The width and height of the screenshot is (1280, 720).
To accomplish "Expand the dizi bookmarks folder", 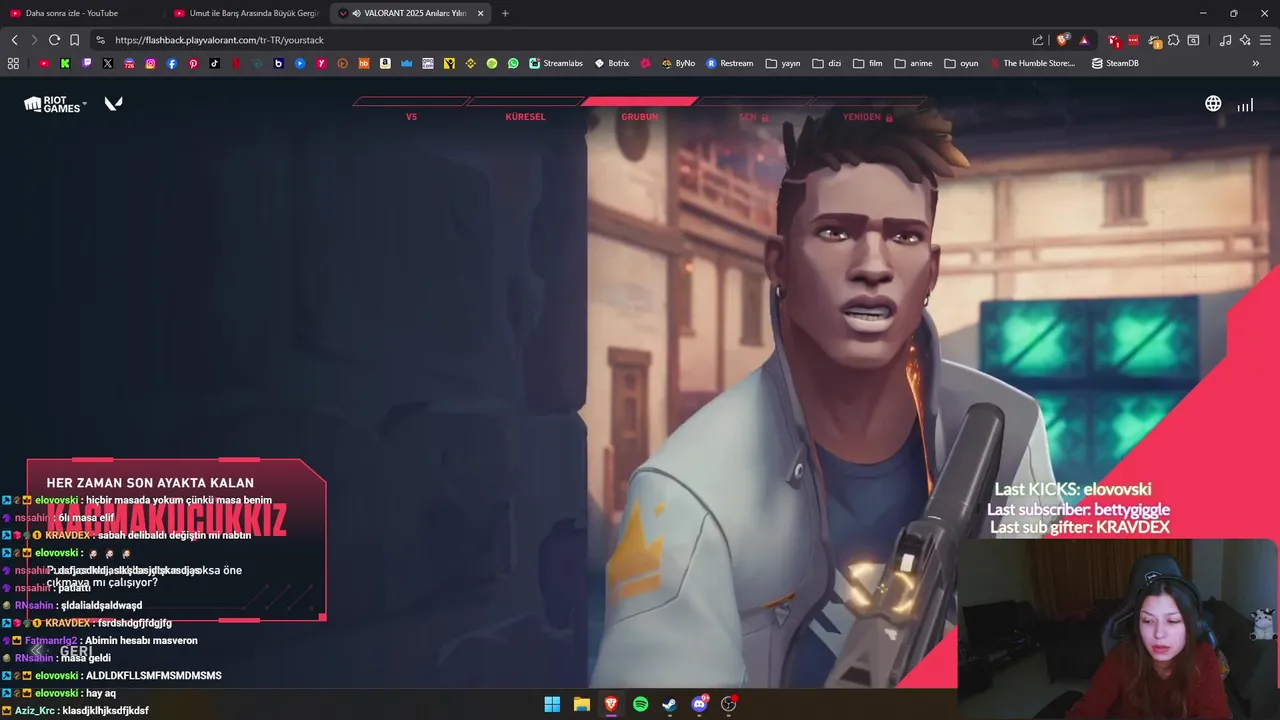I will coord(827,63).
